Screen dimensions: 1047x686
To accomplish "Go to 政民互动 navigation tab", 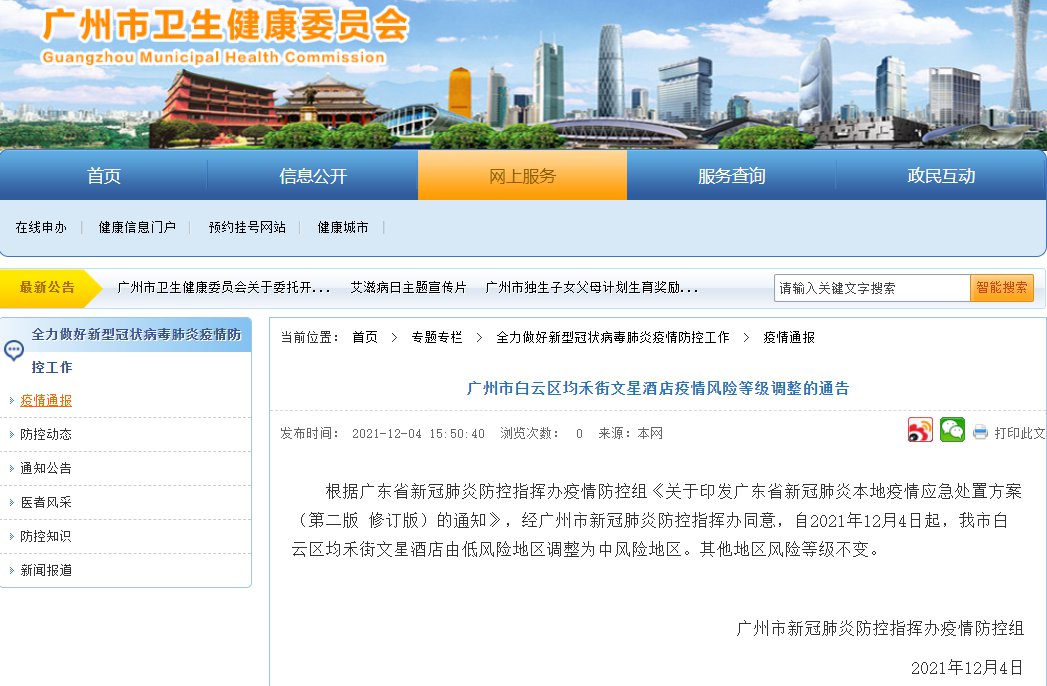I will pos(941,176).
